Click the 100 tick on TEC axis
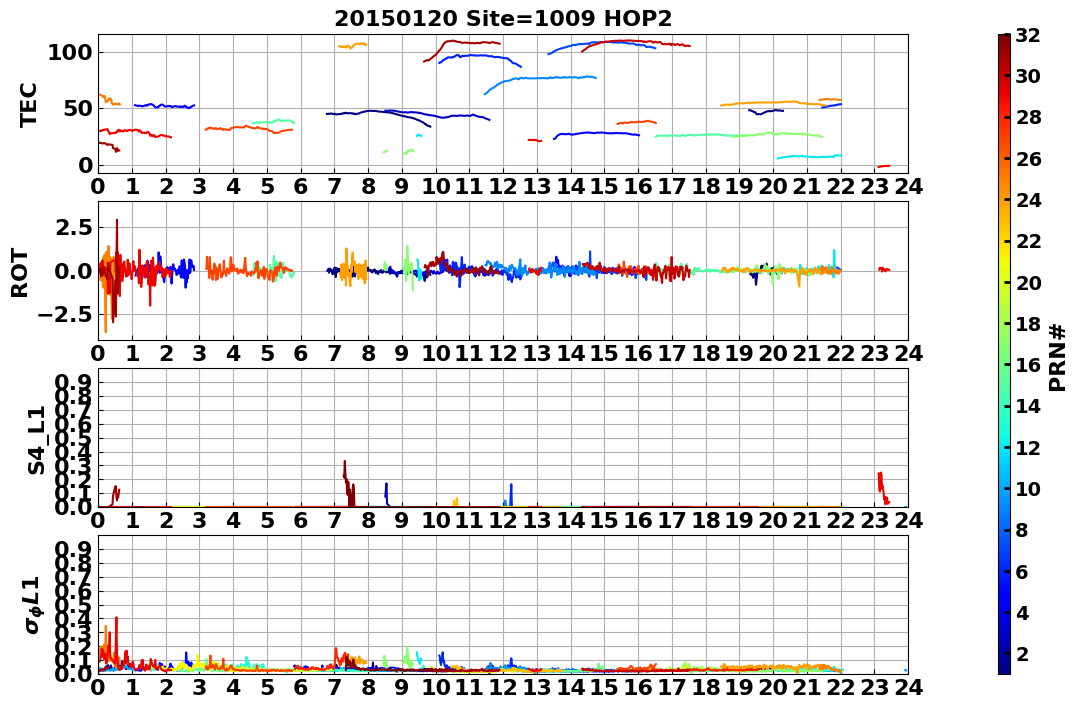The height and width of the screenshot is (709, 1077). pyautogui.click(x=71, y=53)
